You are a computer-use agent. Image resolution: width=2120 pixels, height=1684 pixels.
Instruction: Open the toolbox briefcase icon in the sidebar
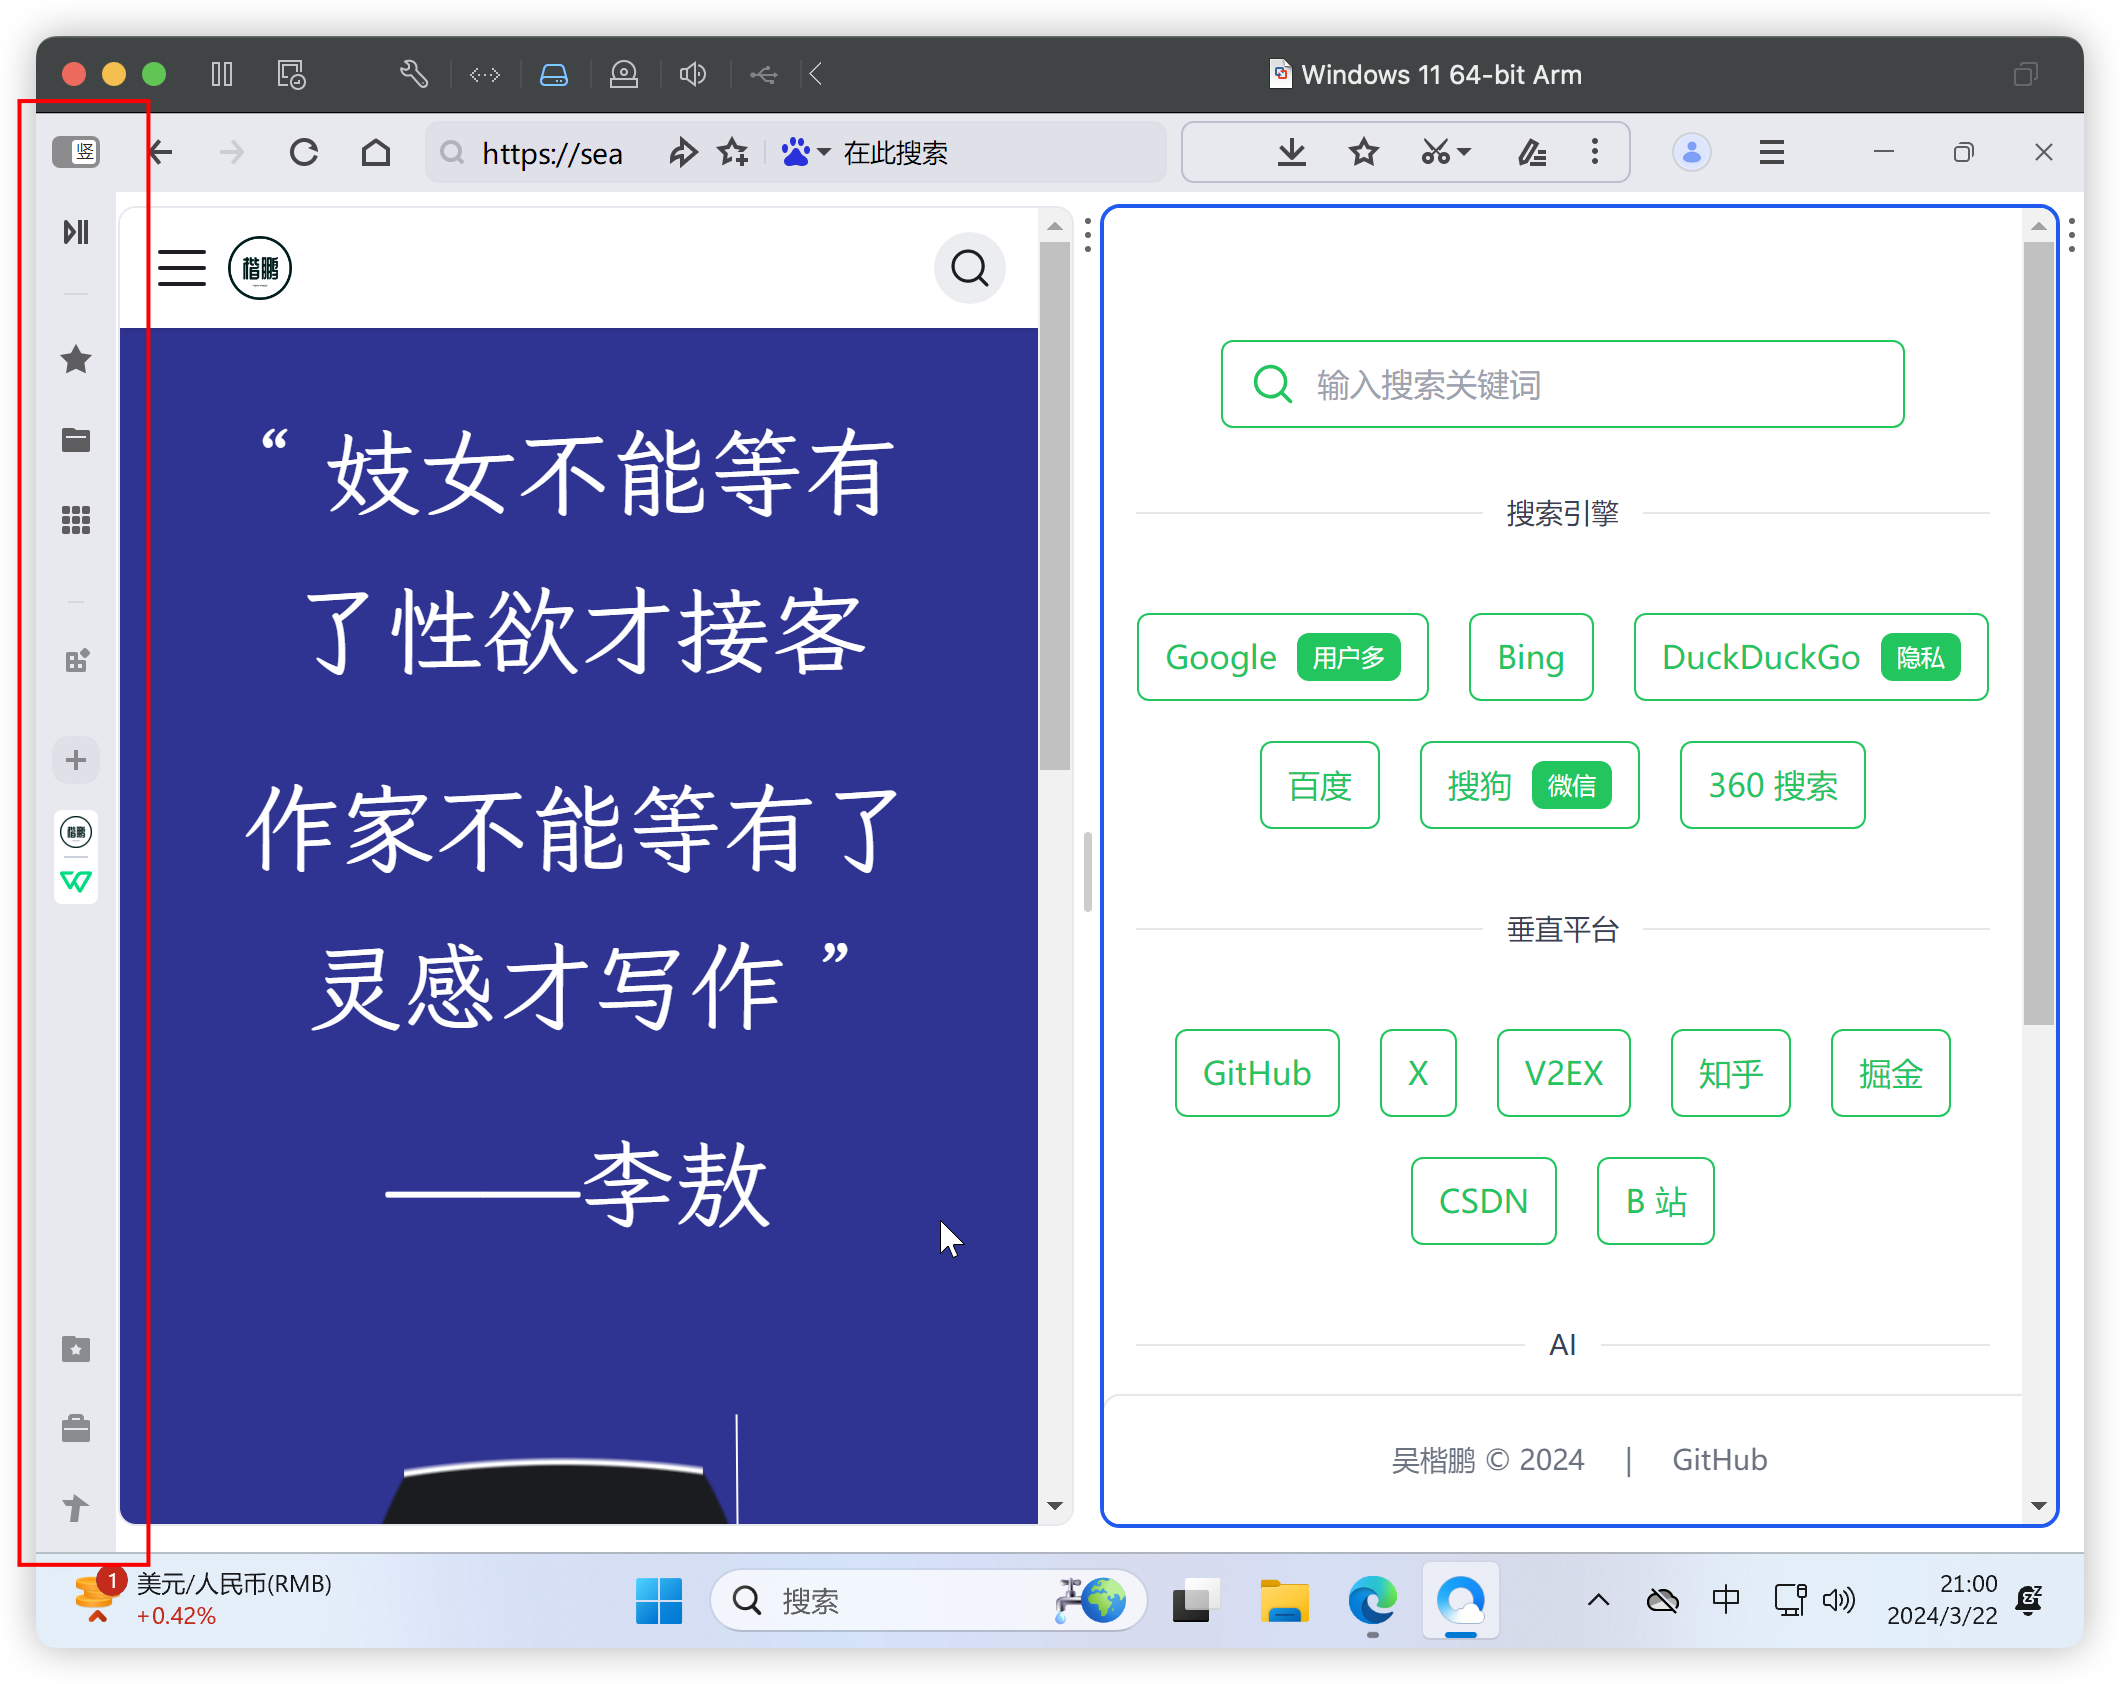[x=76, y=1428]
